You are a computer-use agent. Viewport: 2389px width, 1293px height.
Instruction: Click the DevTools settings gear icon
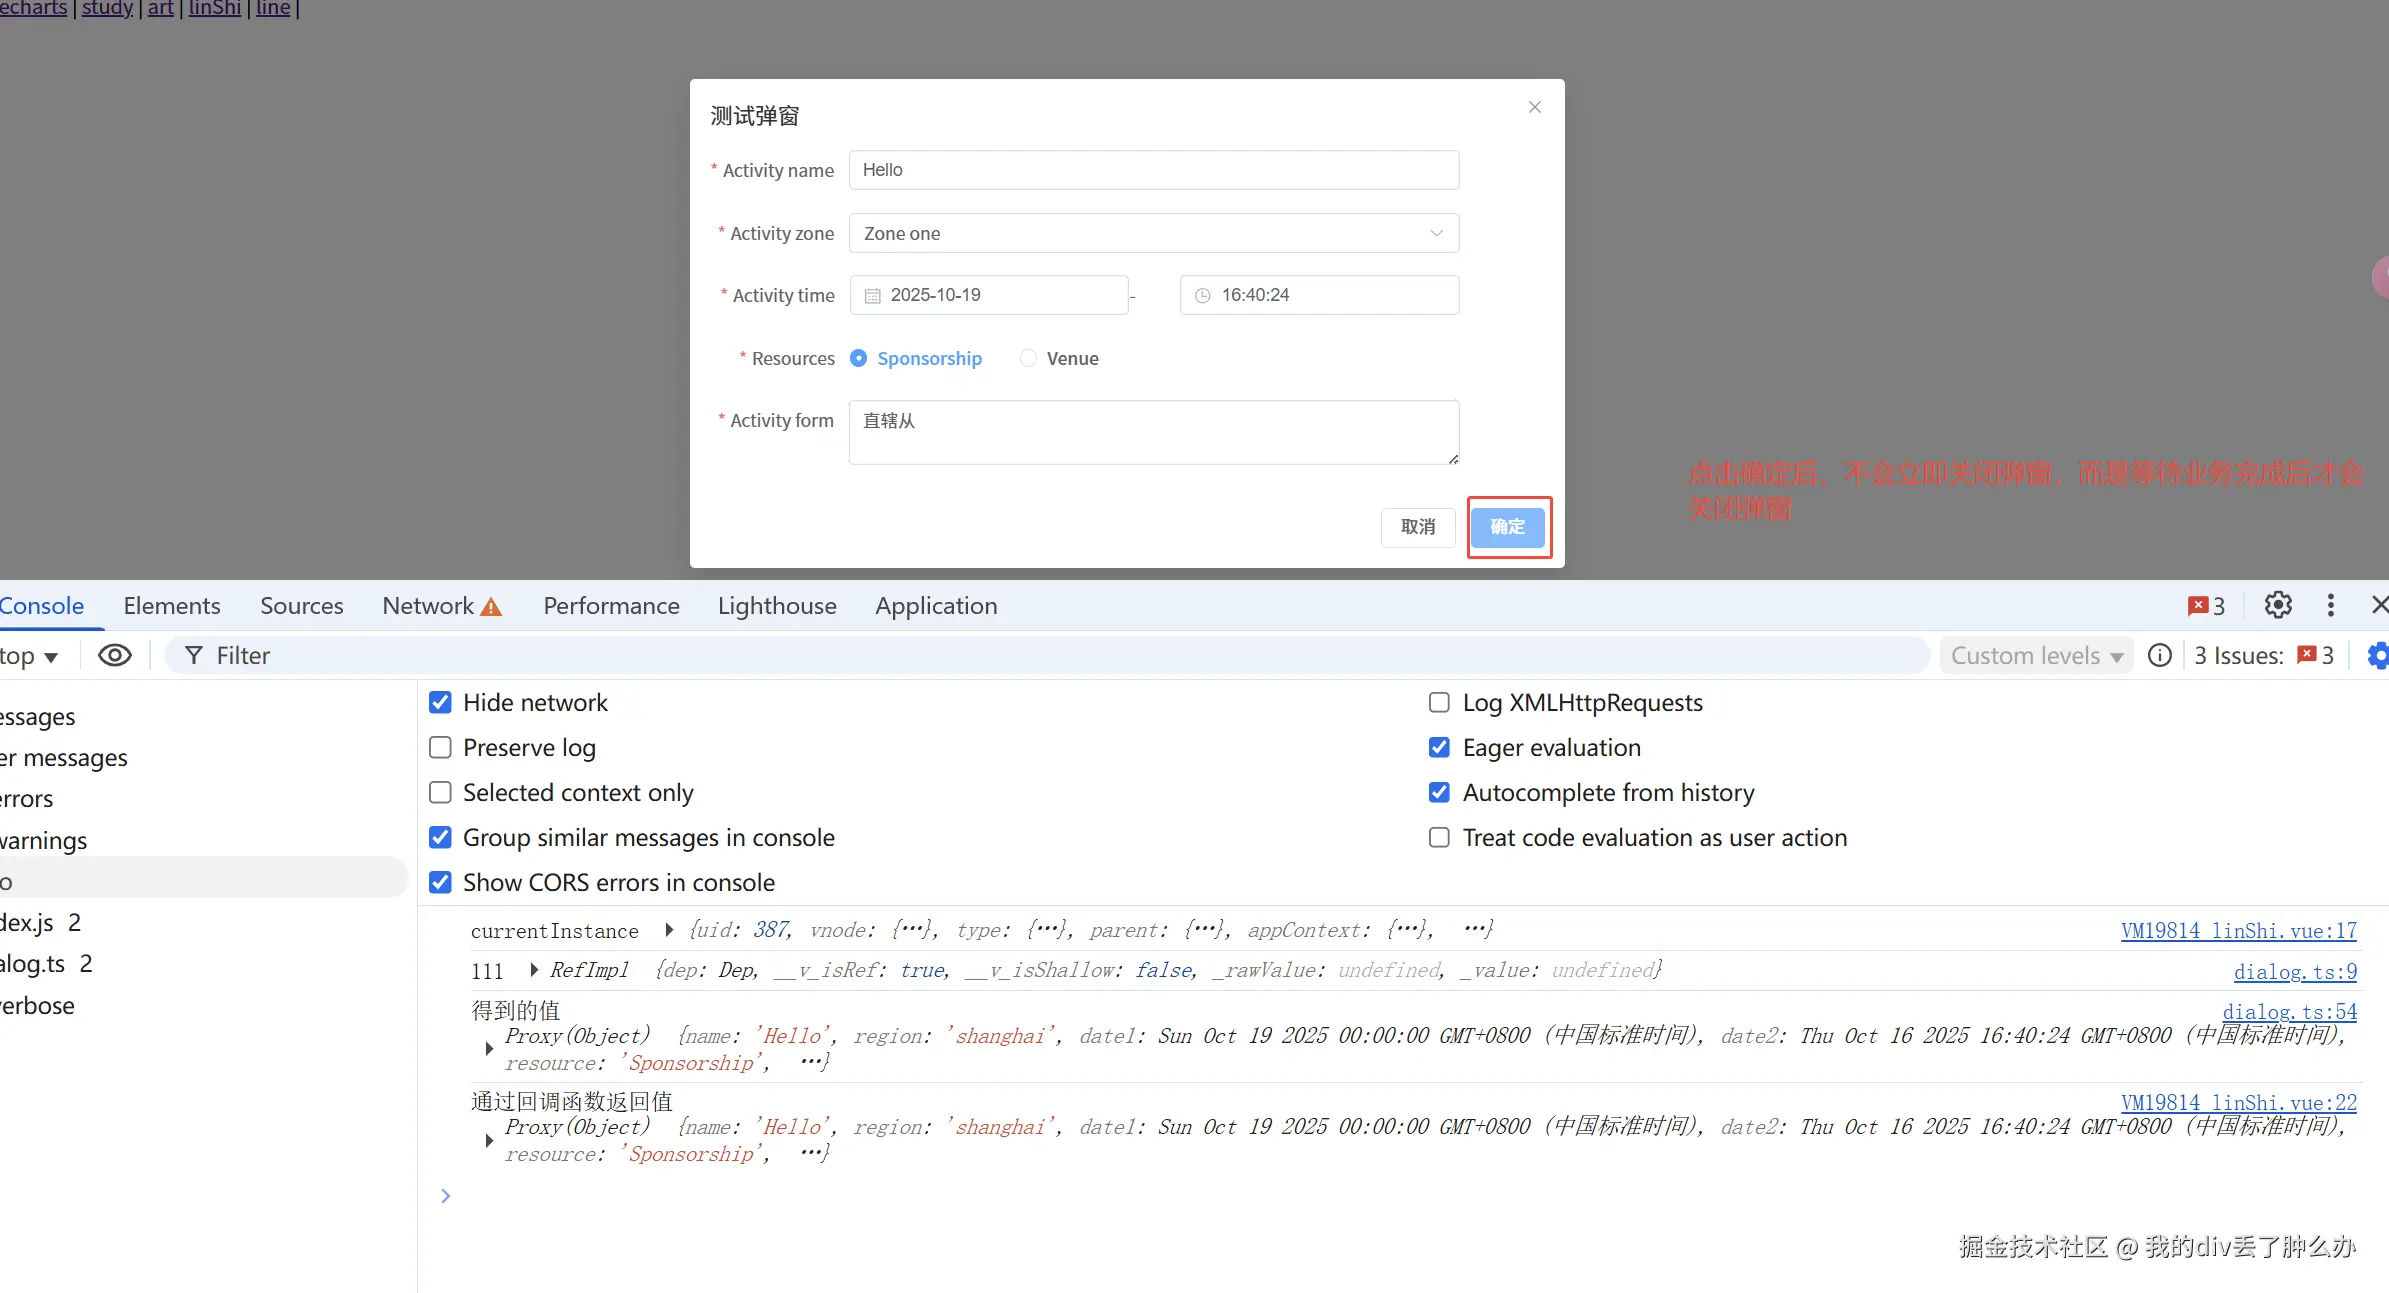pyautogui.click(x=2278, y=605)
